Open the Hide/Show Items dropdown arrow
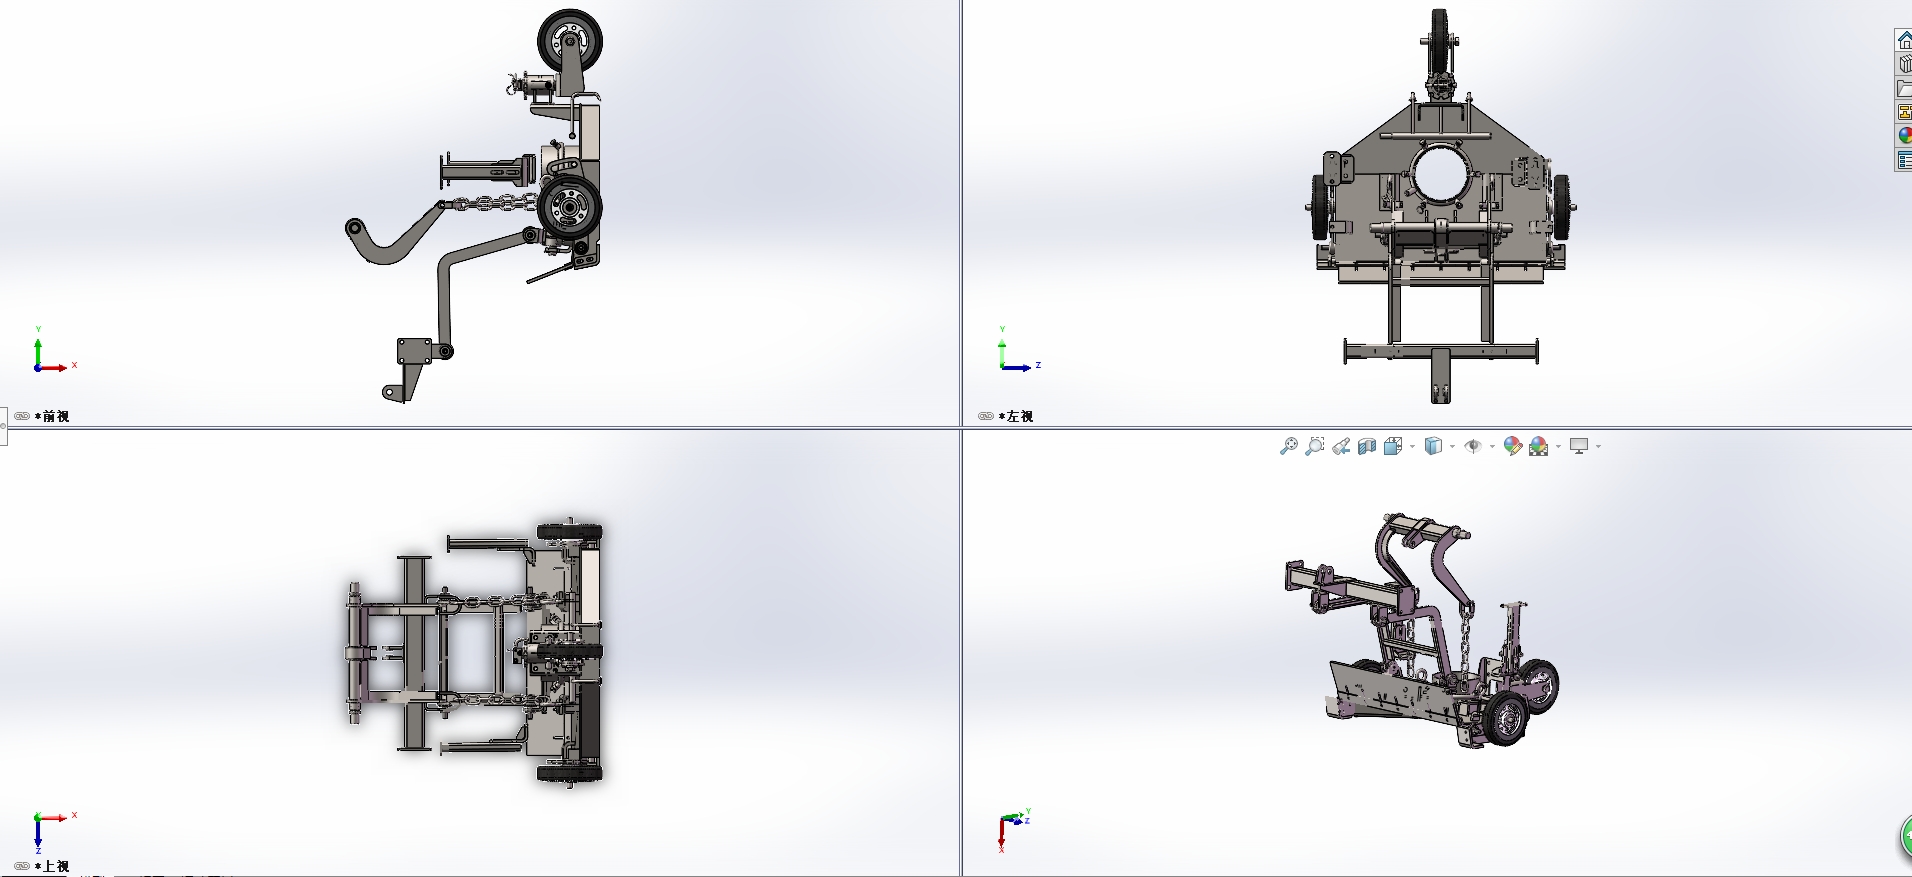 click(1492, 446)
